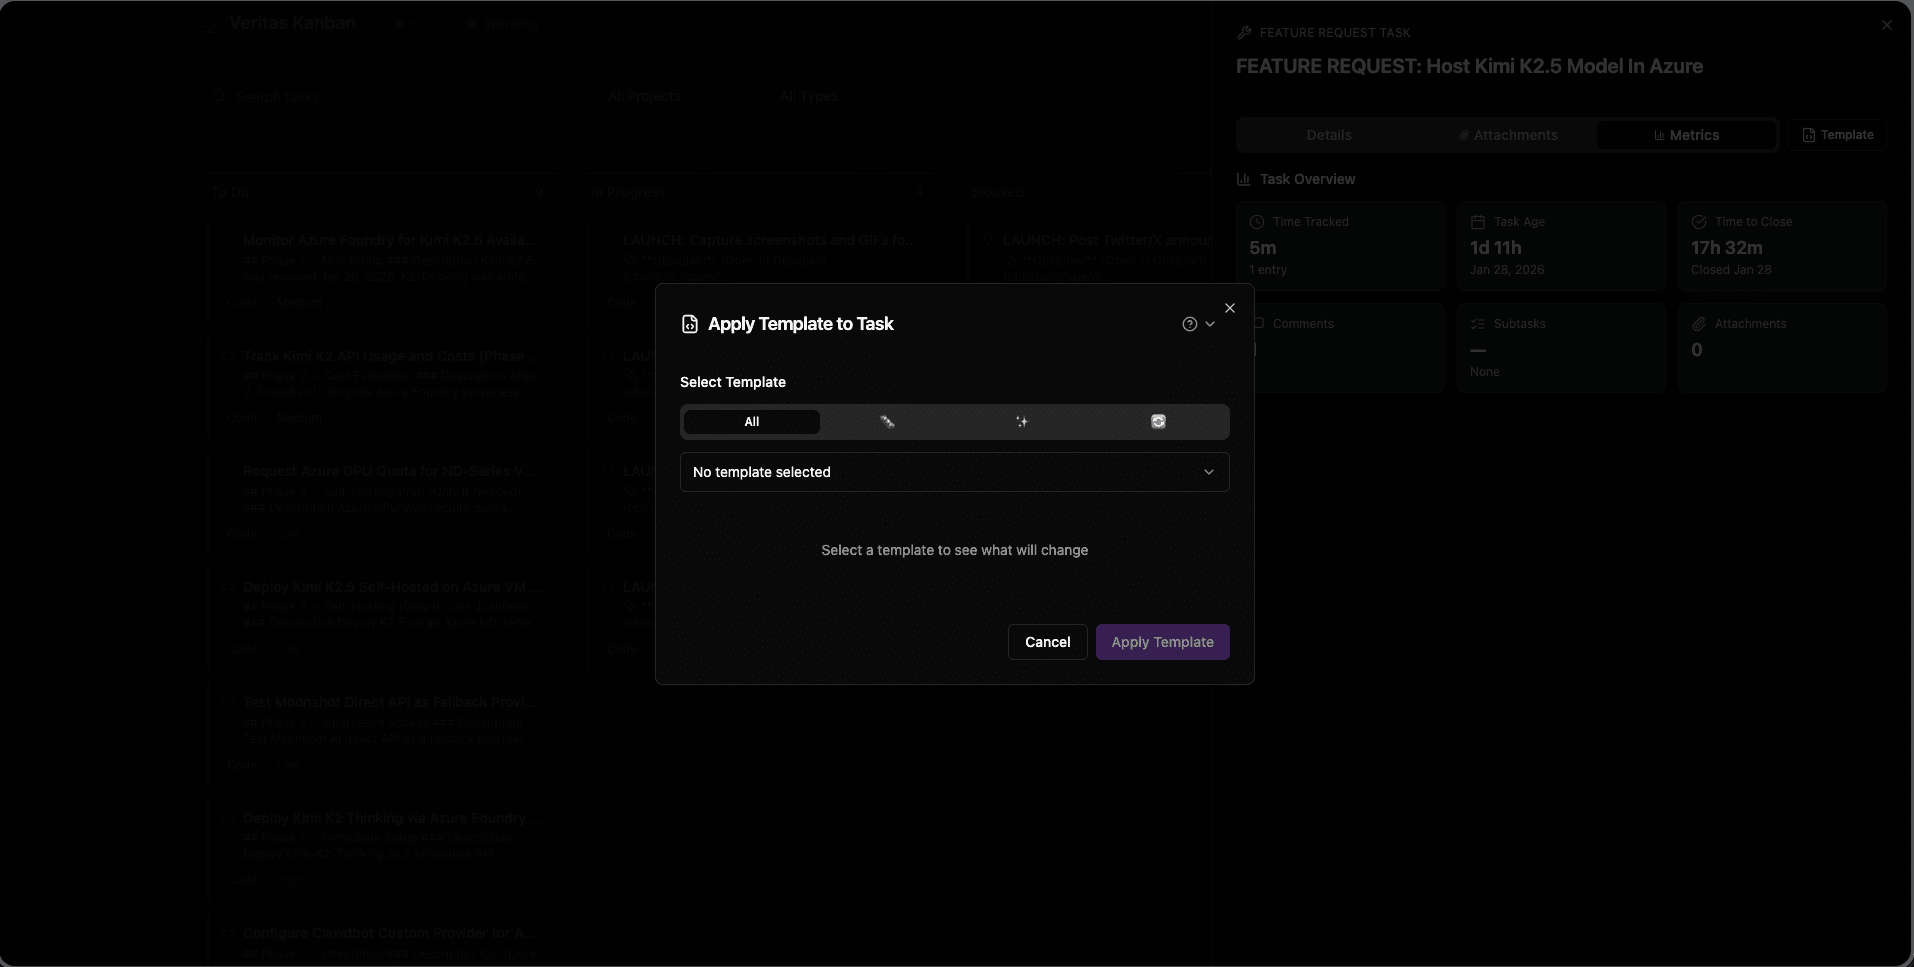Select the Metrics tab
Image resolution: width=1914 pixels, height=967 pixels.
pyautogui.click(x=1686, y=135)
